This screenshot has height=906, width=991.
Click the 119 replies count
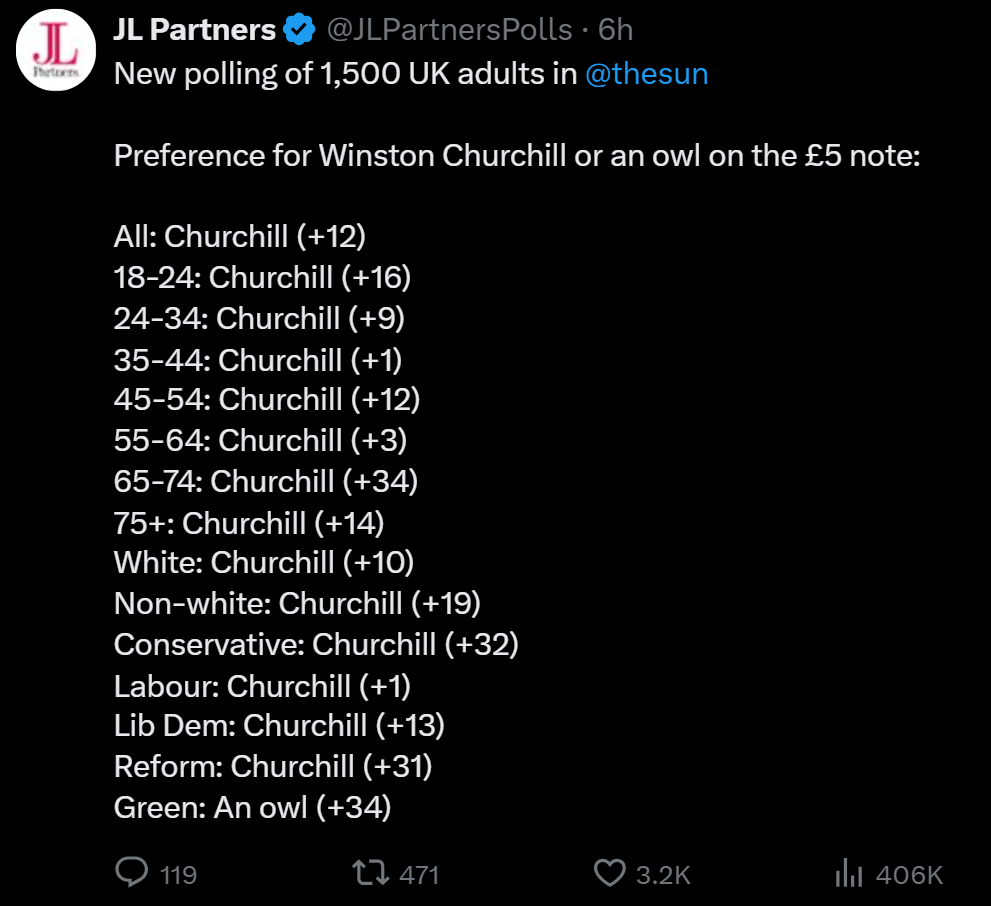coord(178,875)
